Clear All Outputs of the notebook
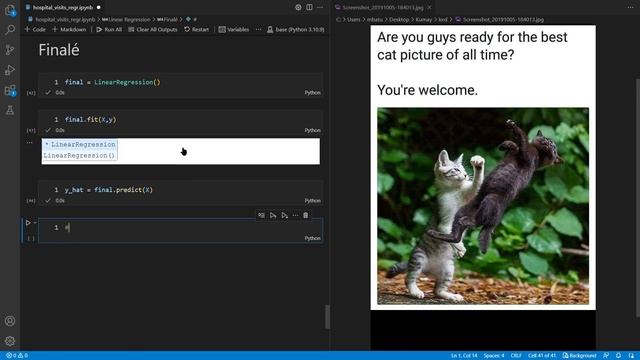Viewport: 640px width, 360px height. [153, 29]
